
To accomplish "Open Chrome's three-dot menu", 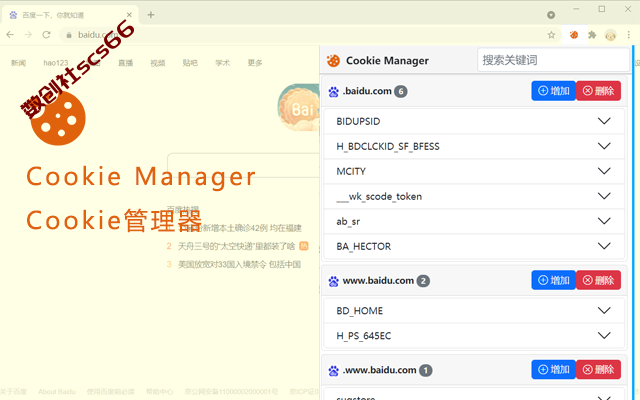I will tap(629, 35).
